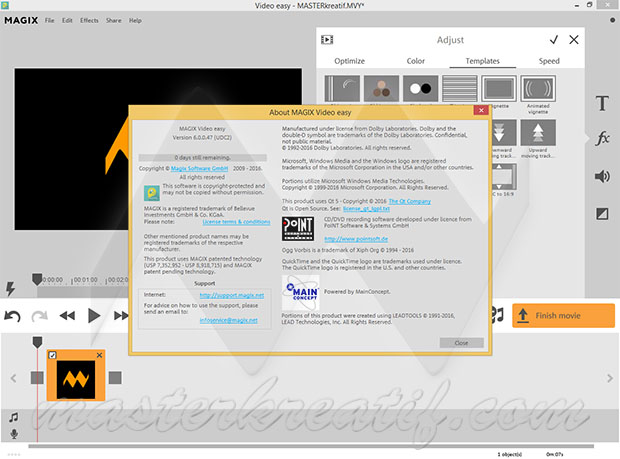
Task: Click the Finish movie button
Action: [563, 315]
